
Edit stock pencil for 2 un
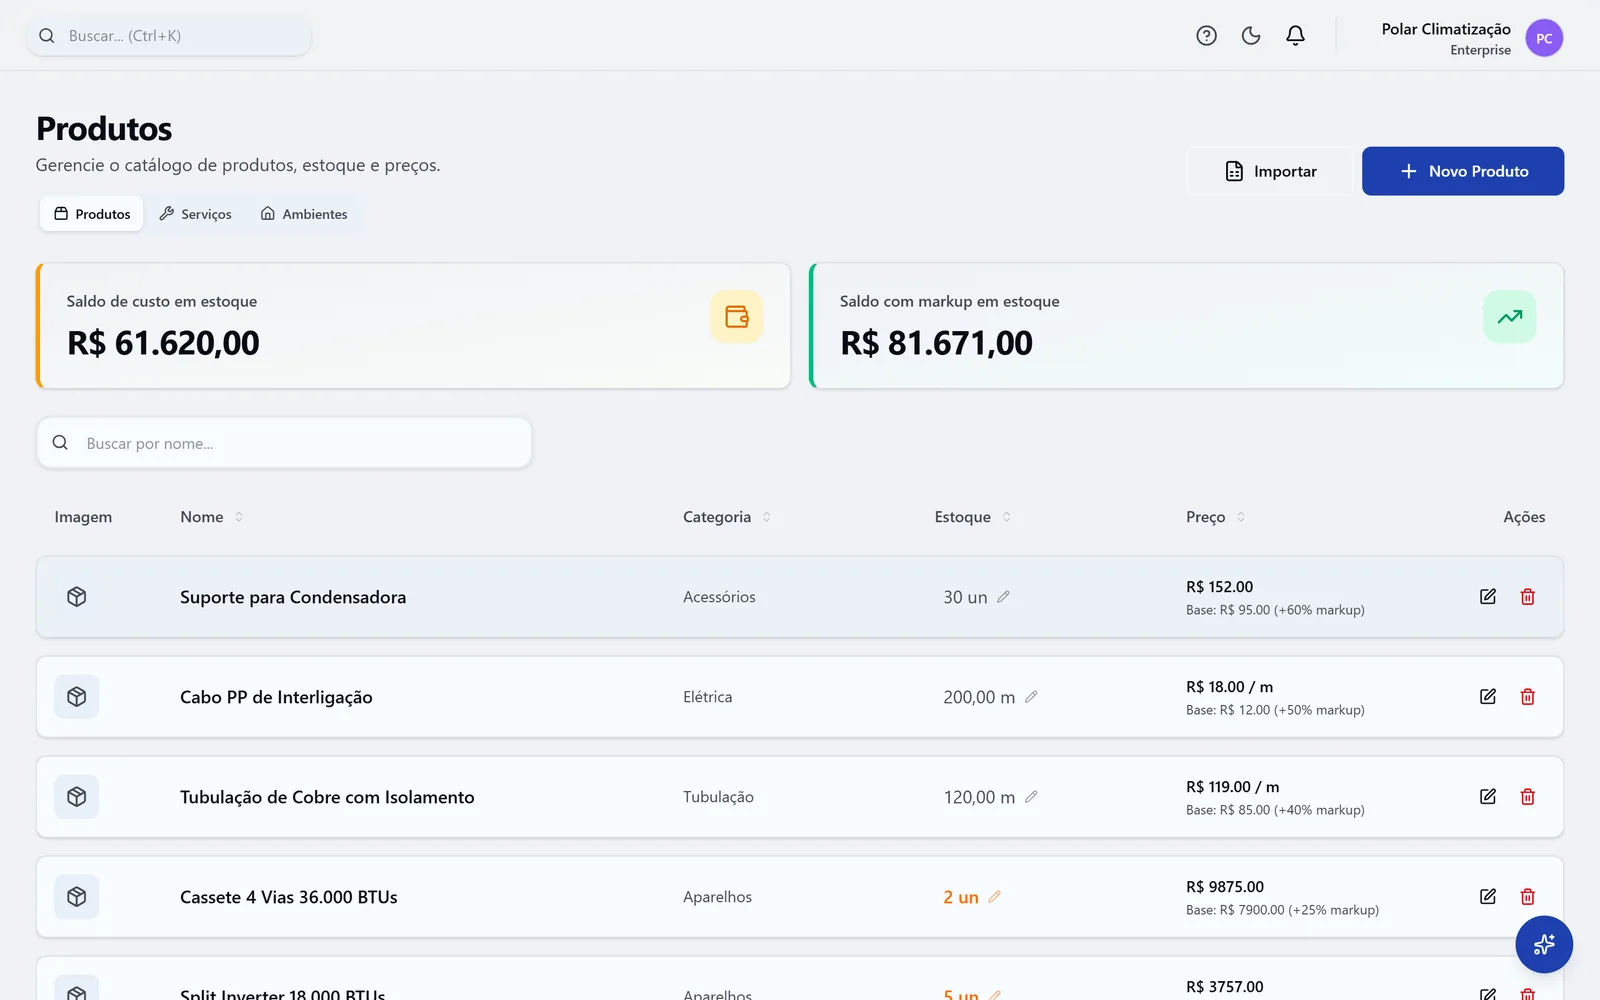(994, 897)
